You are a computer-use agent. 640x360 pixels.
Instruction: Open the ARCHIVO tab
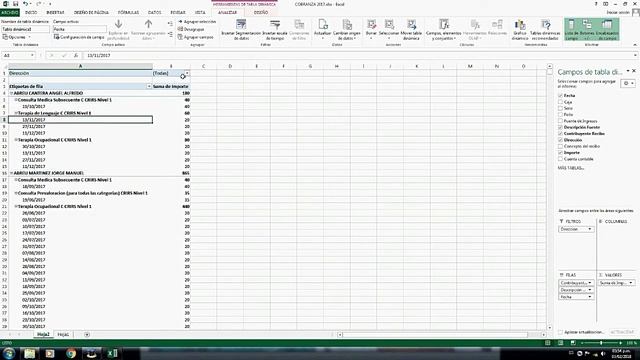(x=9, y=13)
